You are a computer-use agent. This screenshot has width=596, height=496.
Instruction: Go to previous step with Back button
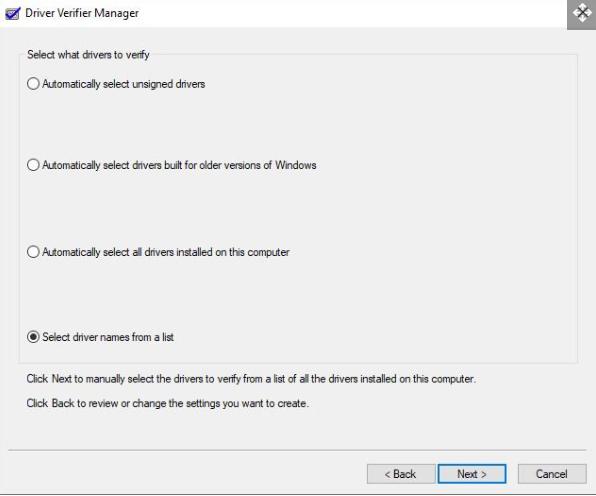[x=401, y=474]
